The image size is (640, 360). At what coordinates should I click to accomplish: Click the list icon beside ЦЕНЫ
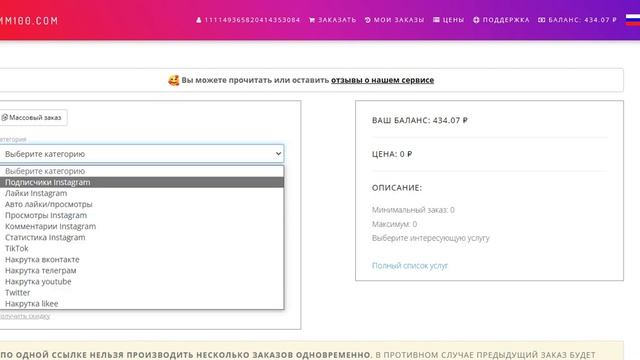coord(436,20)
